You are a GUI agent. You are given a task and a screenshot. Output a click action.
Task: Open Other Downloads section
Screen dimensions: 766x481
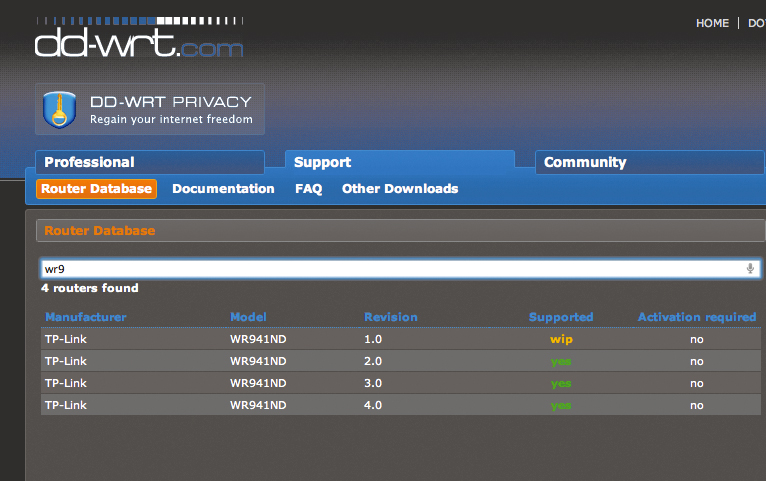[x=400, y=189]
